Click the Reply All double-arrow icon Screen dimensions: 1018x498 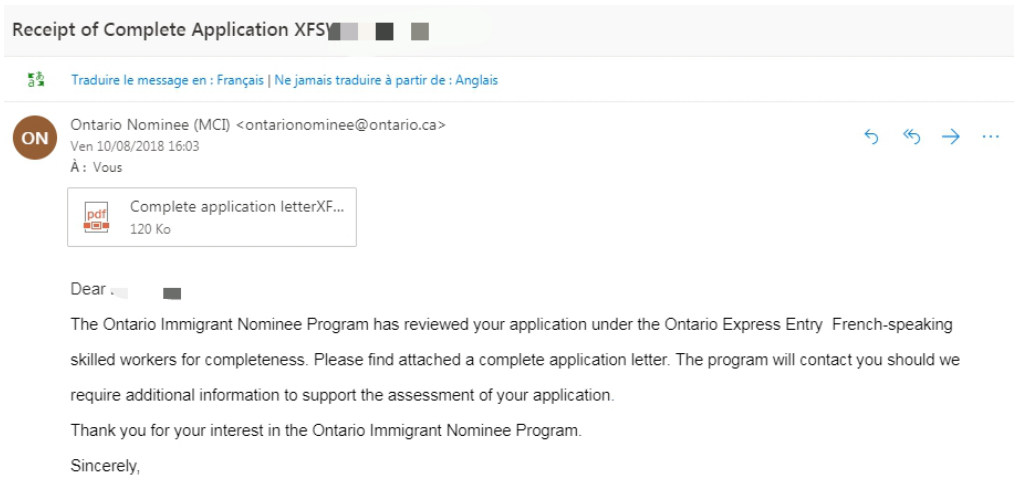[x=912, y=136]
